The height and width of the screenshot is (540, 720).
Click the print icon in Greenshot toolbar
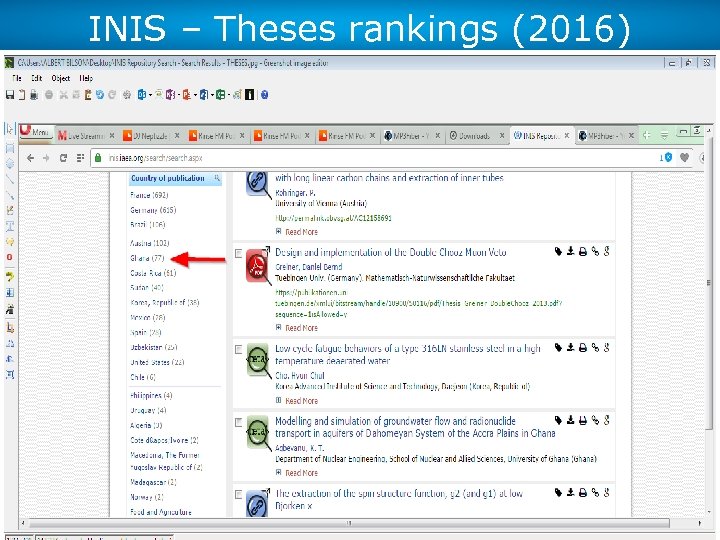coord(34,95)
